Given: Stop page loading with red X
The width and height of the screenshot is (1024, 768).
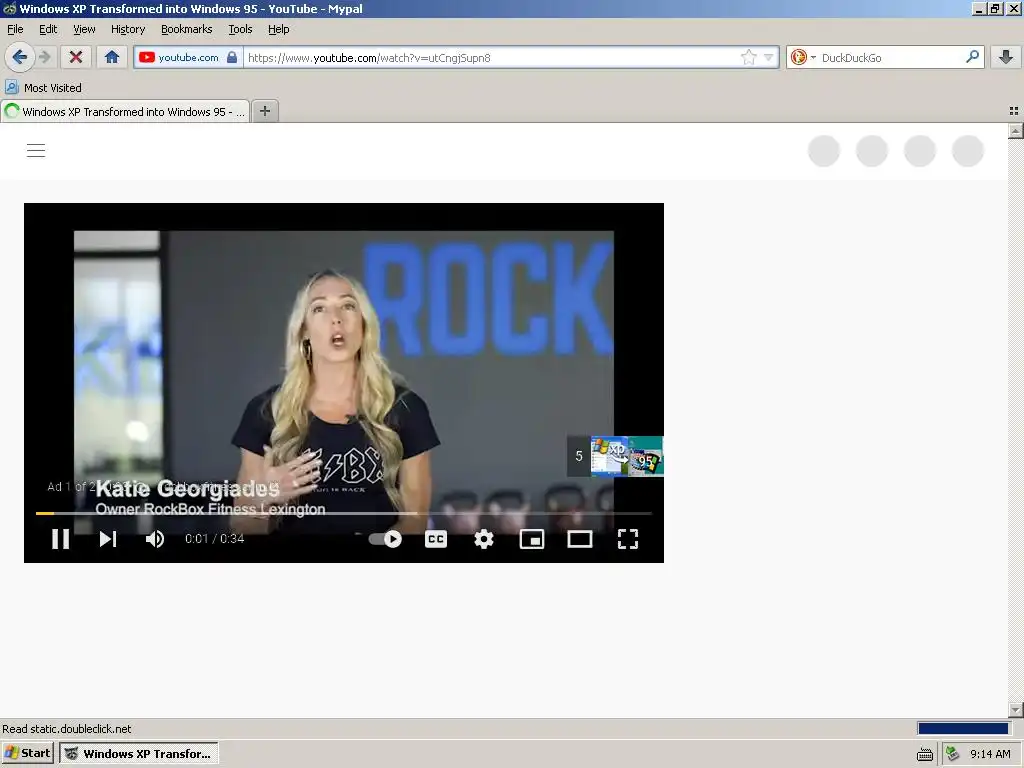Looking at the screenshot, I should (76, 57).
